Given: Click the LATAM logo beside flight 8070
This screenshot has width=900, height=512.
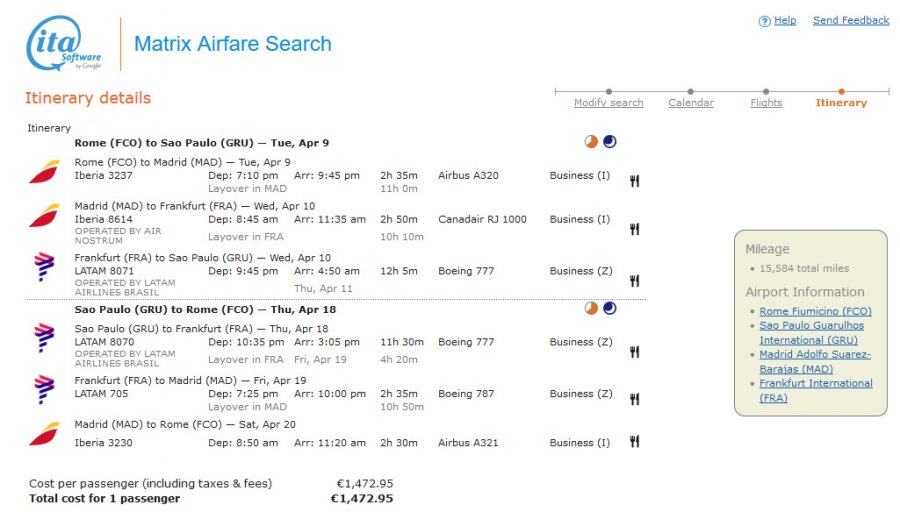Looking at the screenshot, I should point(44,338).
